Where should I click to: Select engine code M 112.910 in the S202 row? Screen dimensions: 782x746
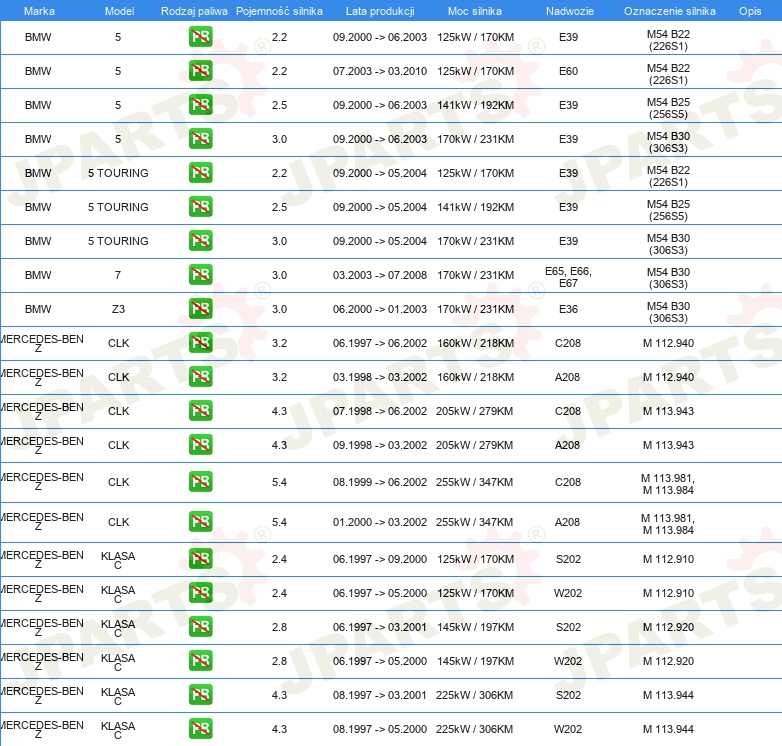click(x=668, y=559)
